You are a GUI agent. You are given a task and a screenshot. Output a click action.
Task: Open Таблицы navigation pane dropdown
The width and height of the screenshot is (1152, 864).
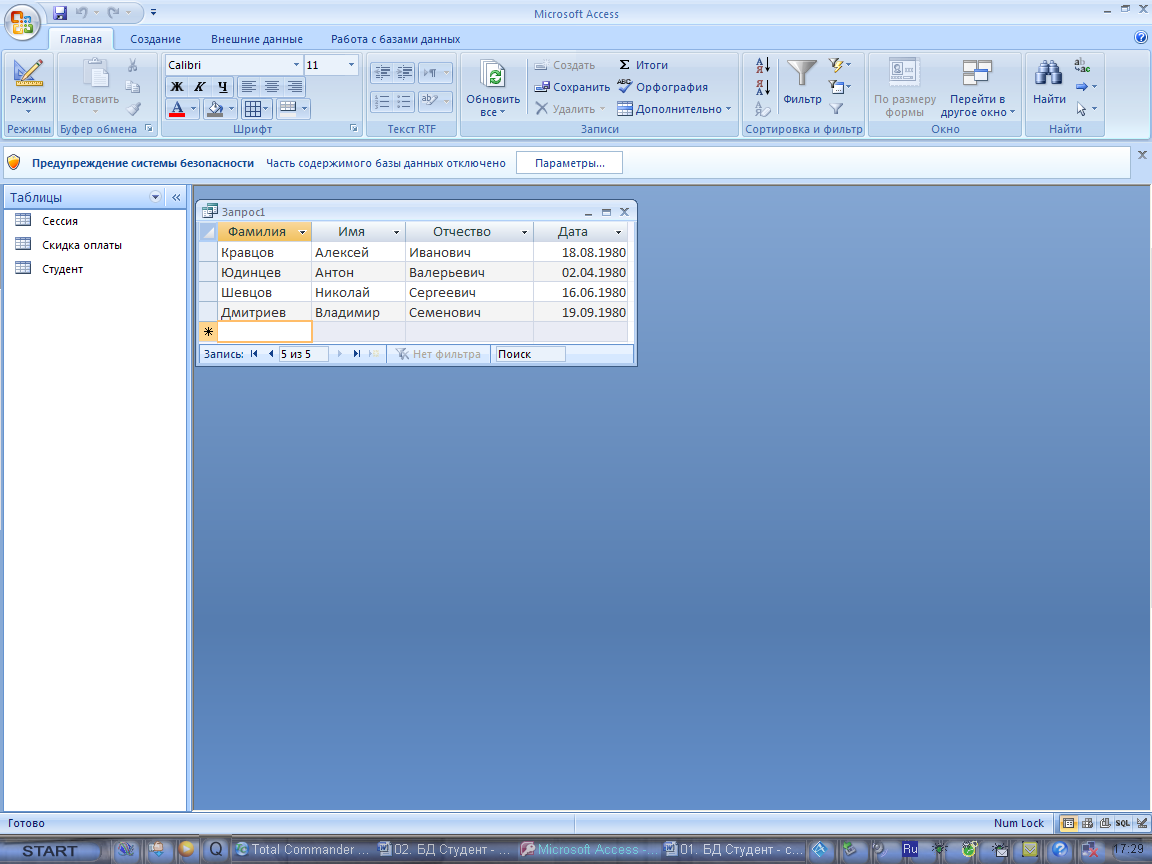[x=155, y=197]
